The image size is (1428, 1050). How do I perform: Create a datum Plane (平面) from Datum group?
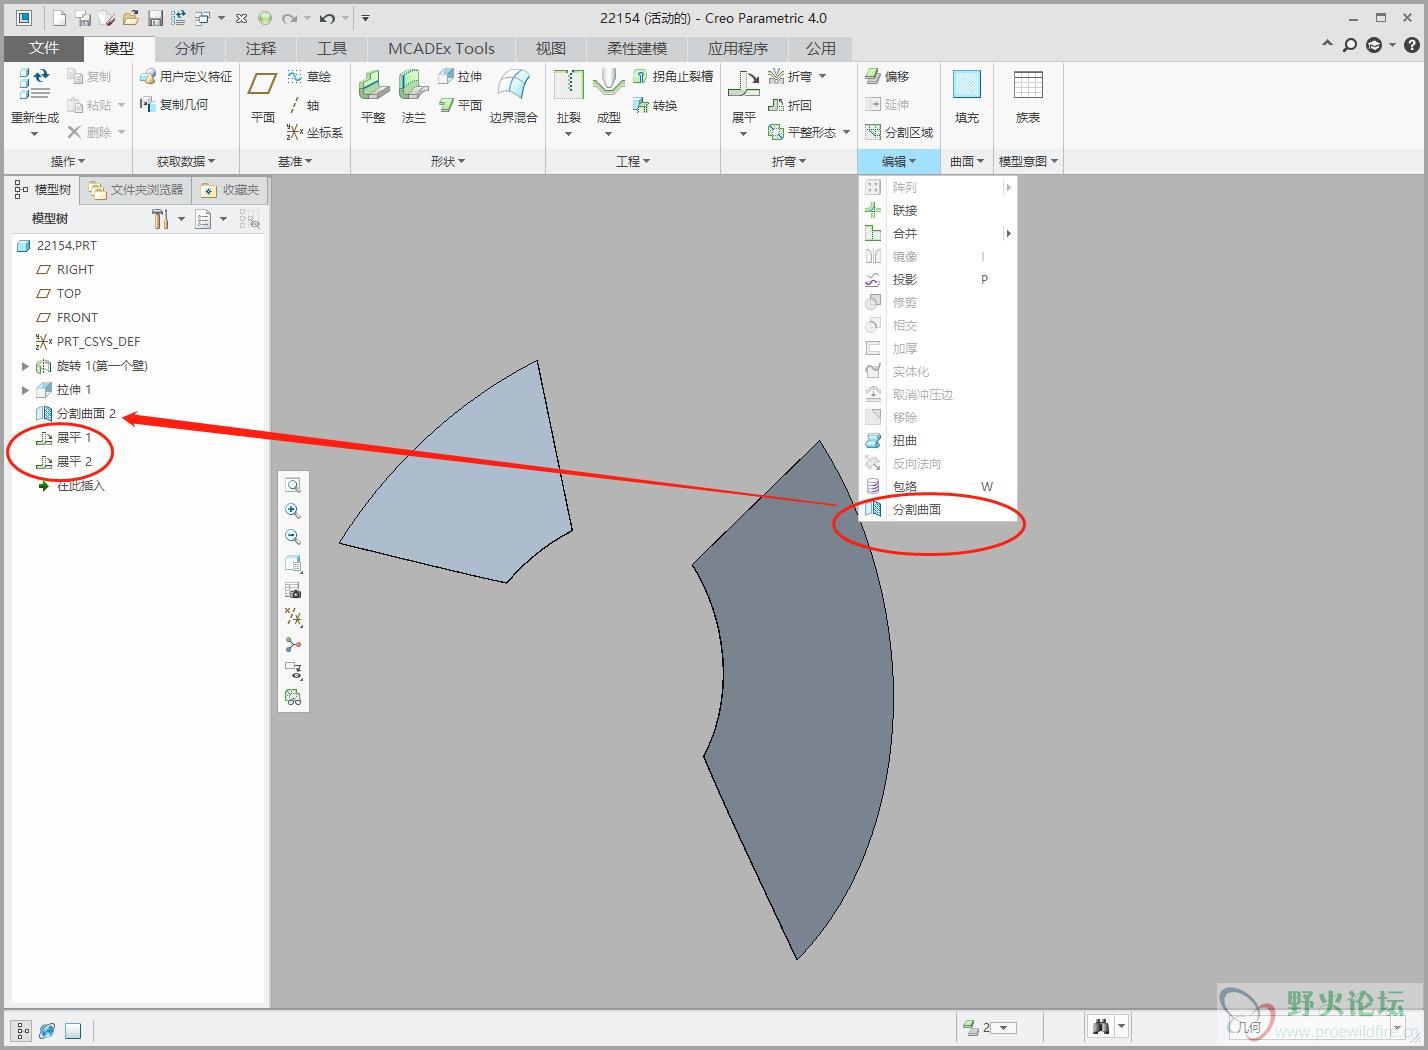coord(262,98)
